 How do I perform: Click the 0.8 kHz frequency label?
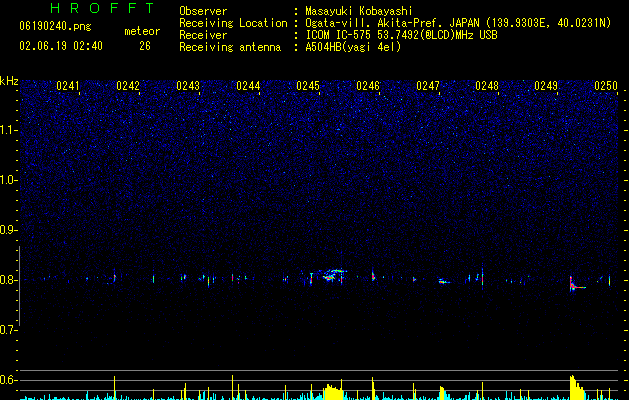pyautogui.click(x=8, y=280)
